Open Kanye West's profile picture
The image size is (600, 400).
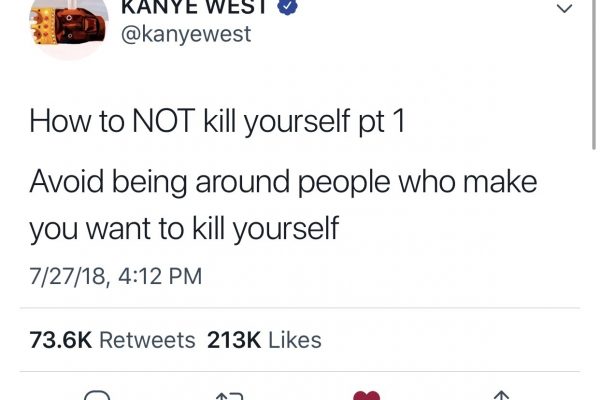(68, 27)
